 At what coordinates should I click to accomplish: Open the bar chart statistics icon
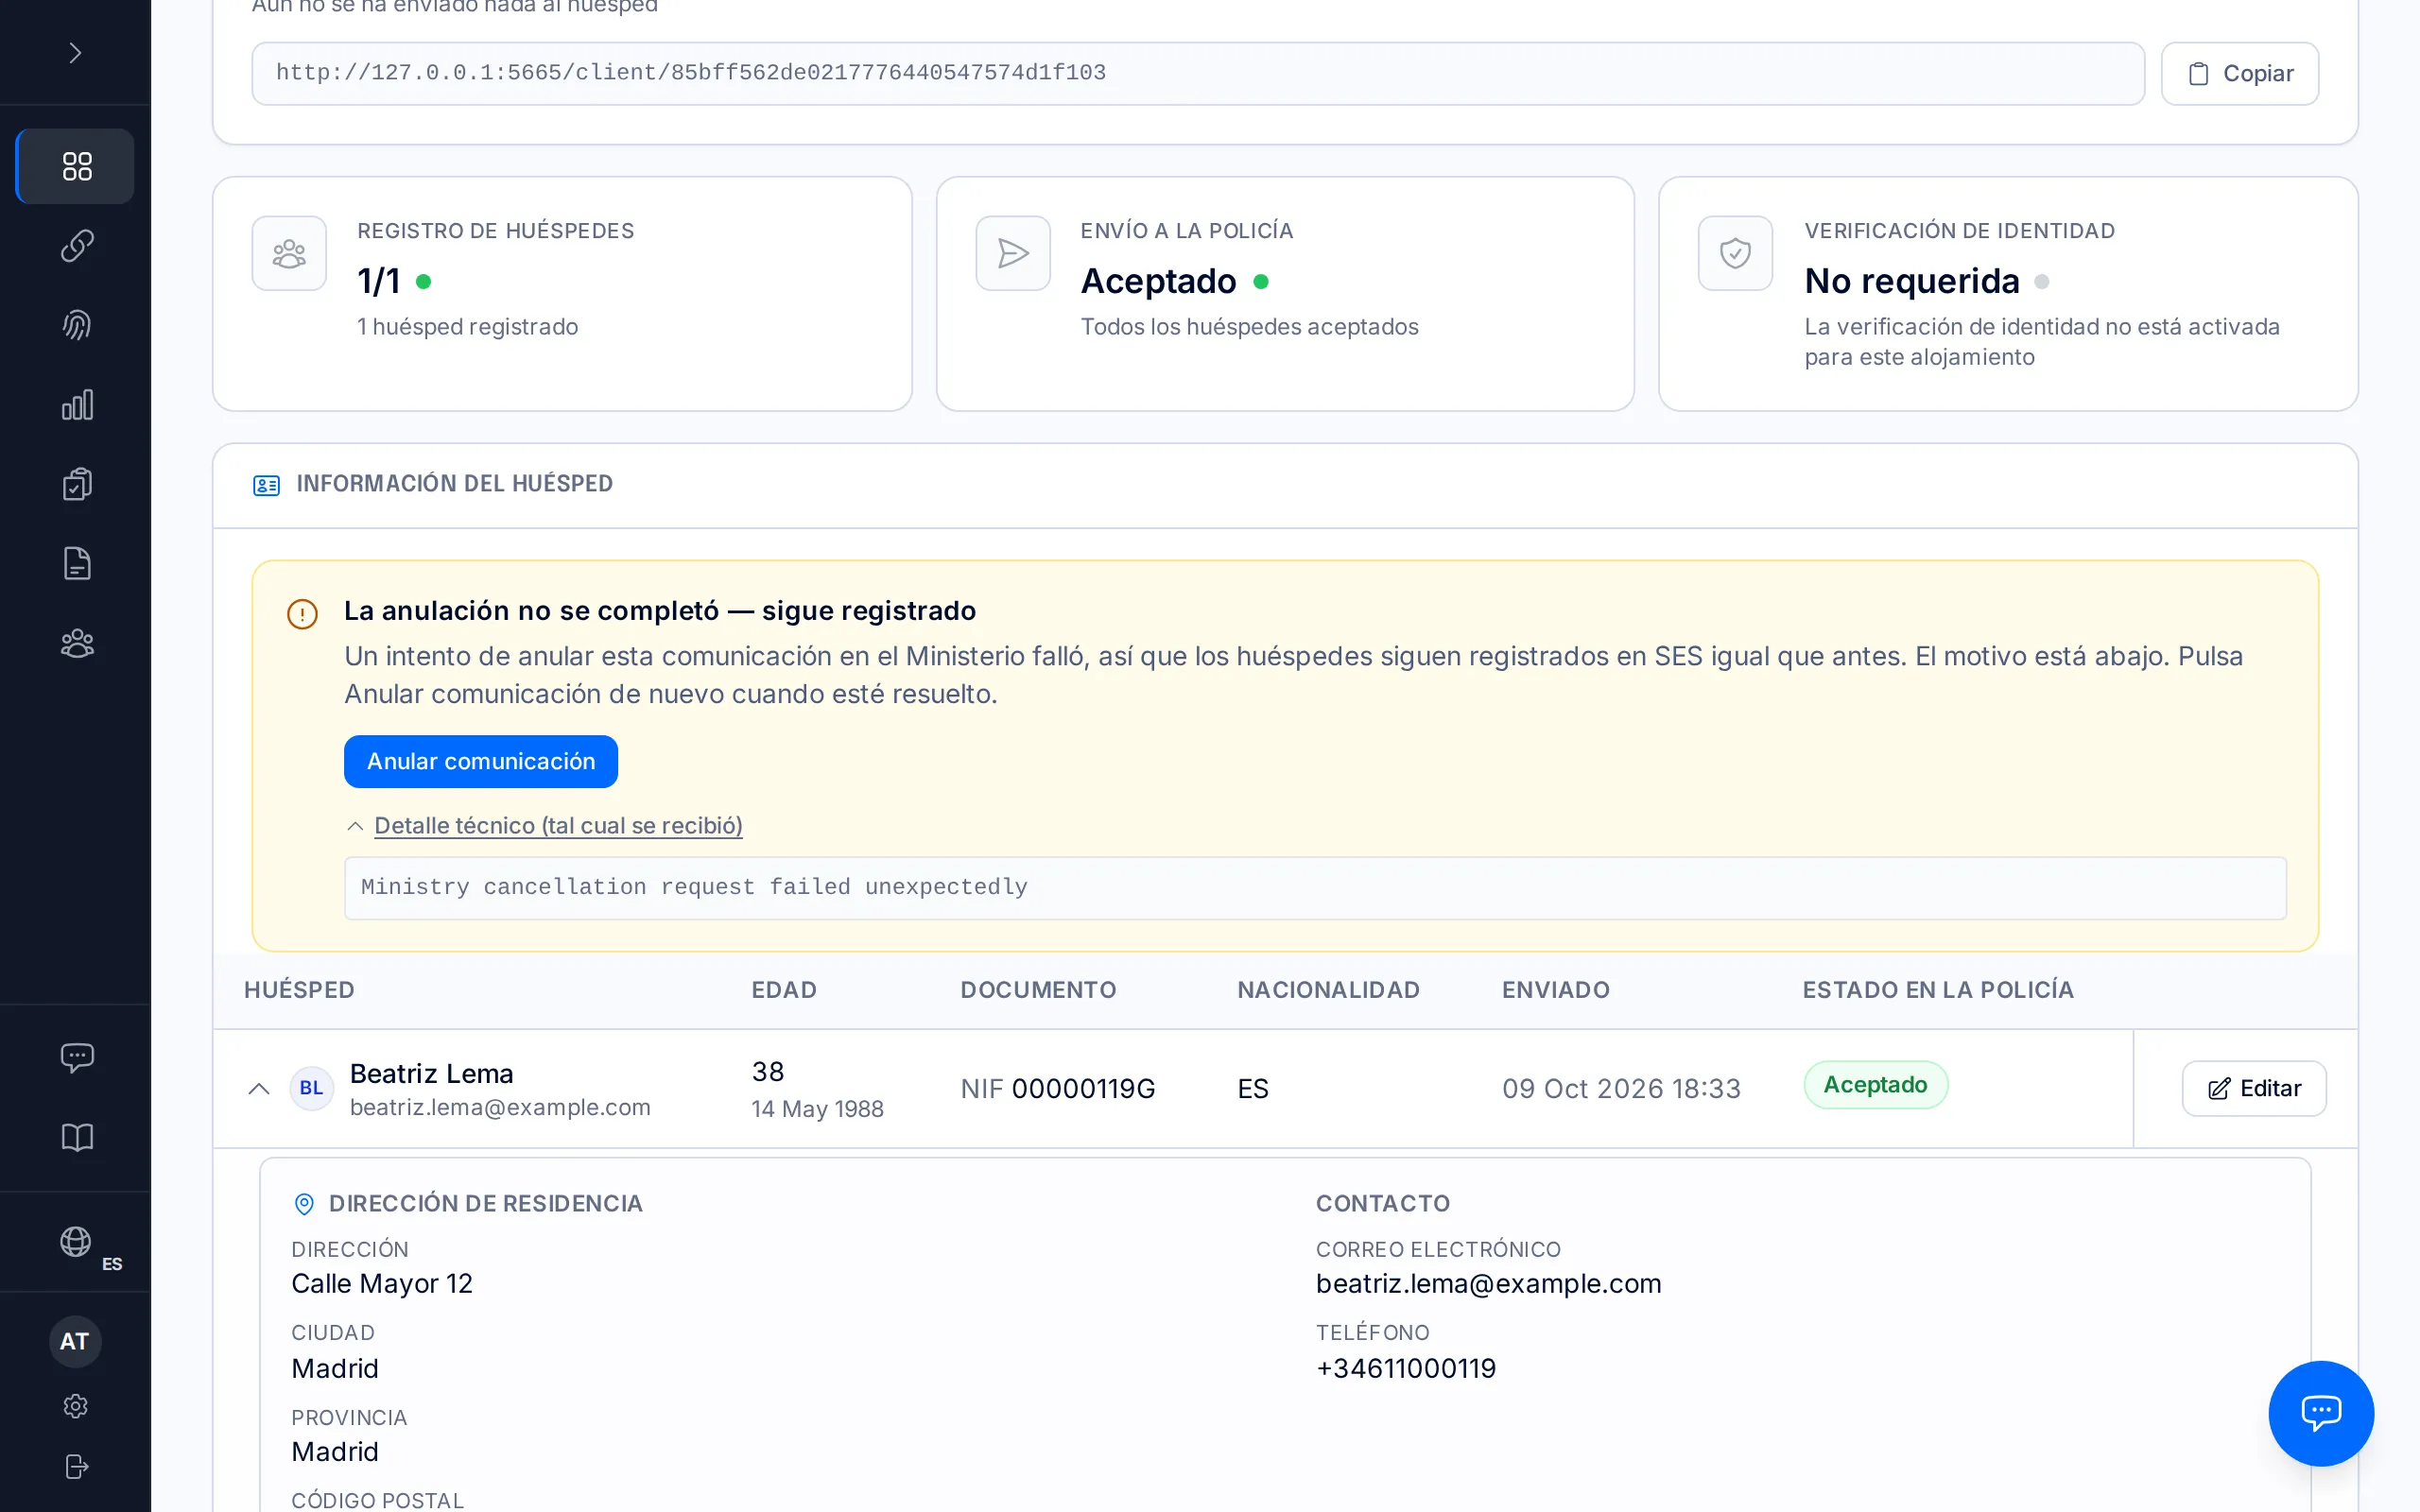(76, 405)
